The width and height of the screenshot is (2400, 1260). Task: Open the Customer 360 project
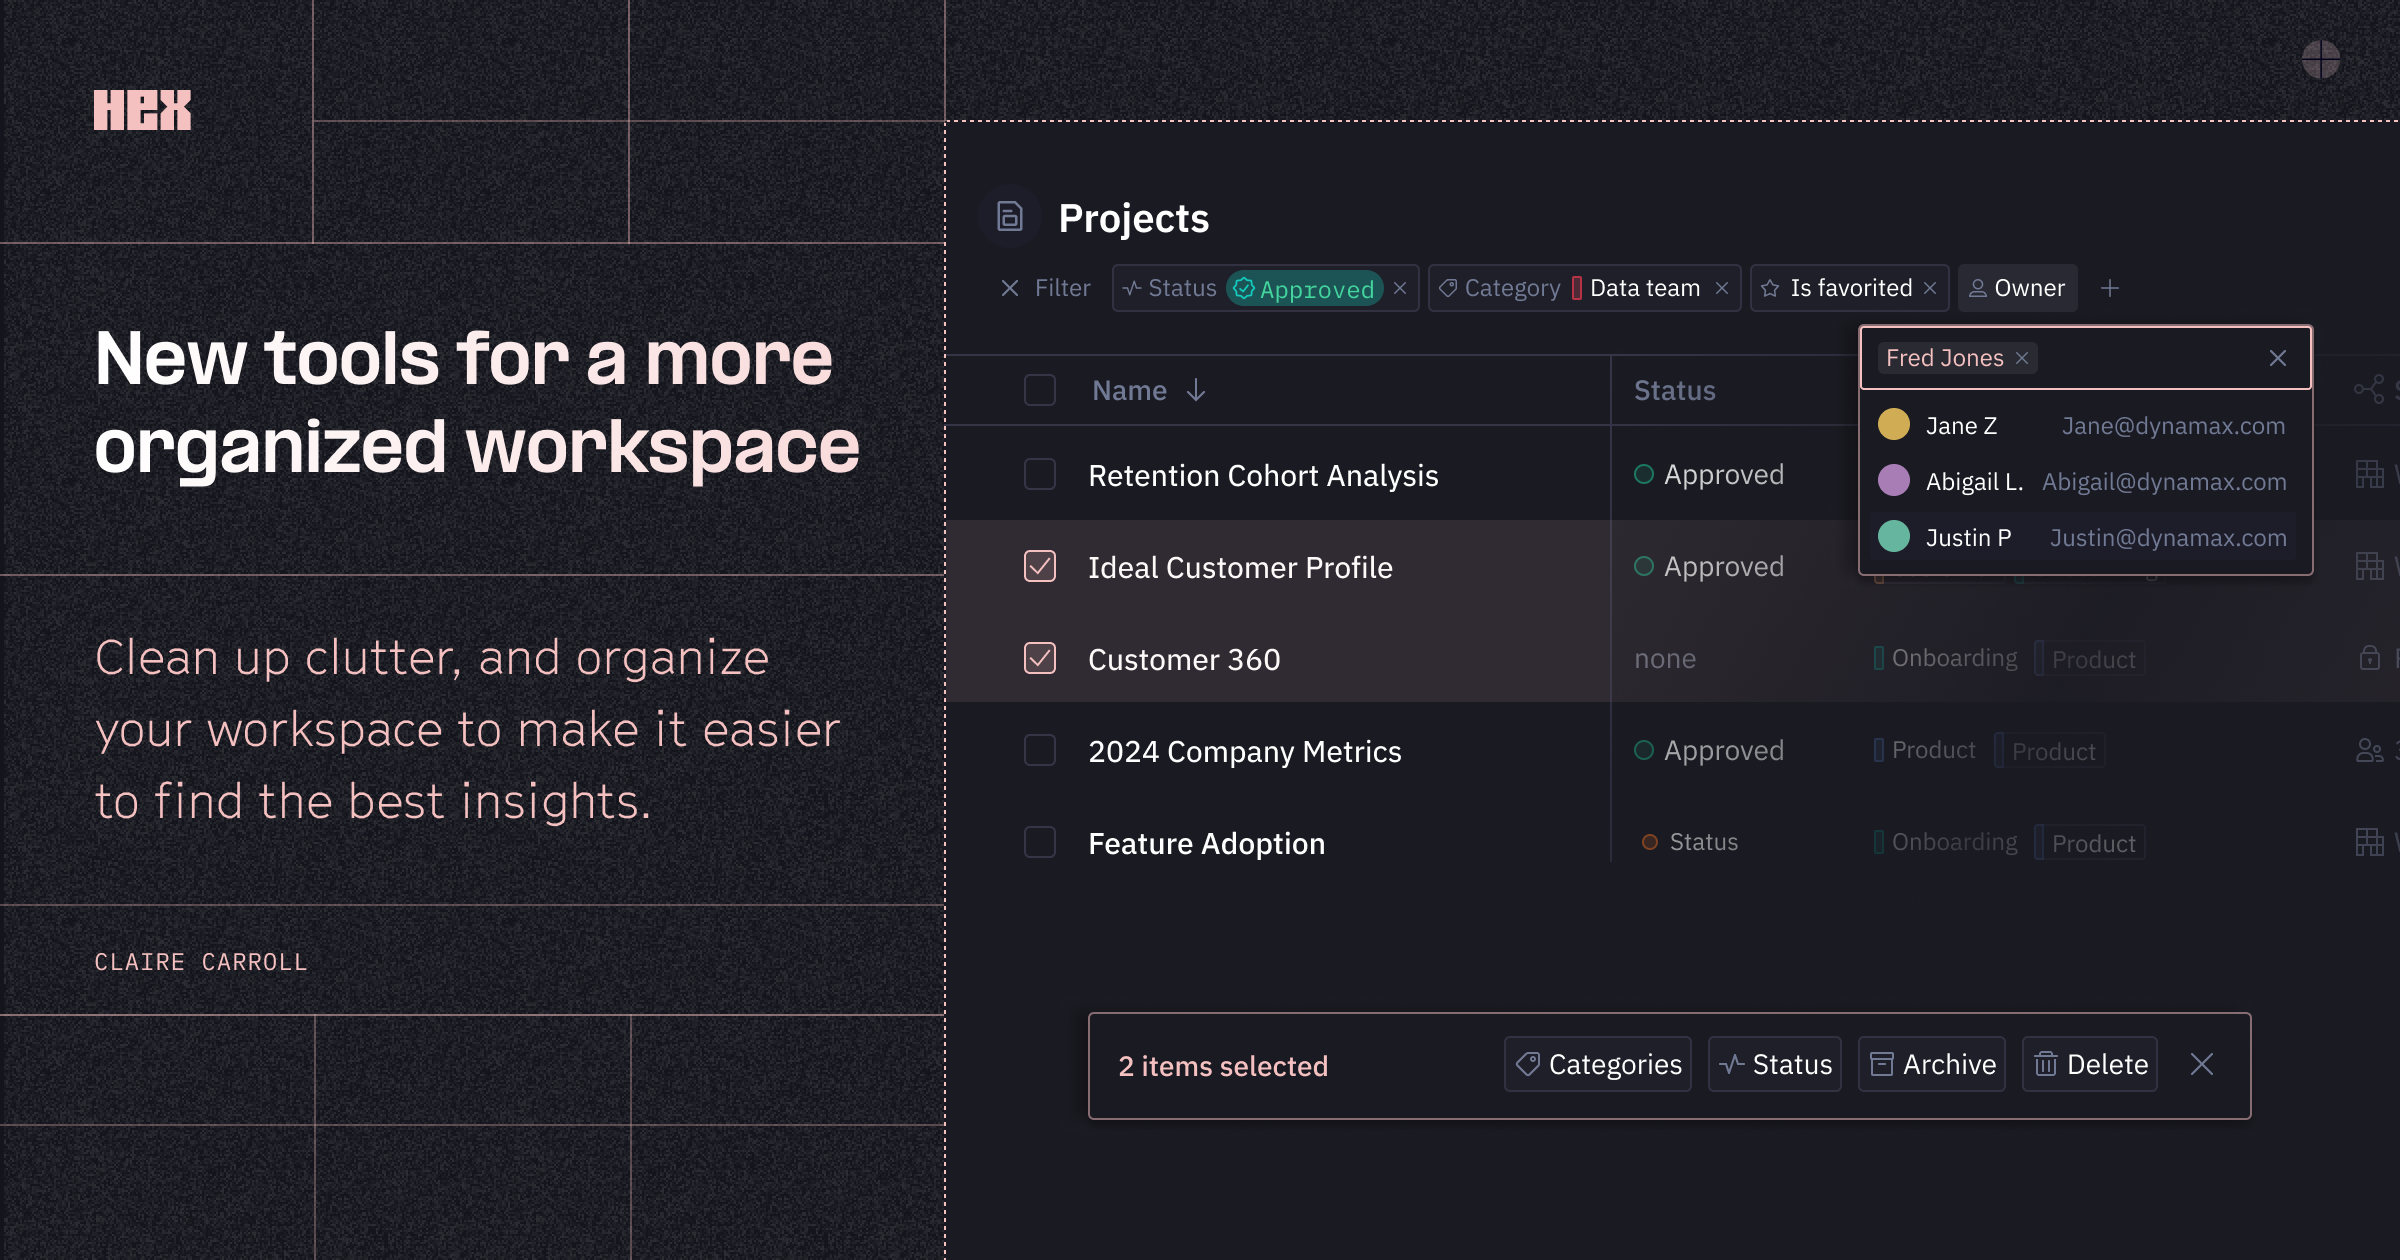point(1184,659)
